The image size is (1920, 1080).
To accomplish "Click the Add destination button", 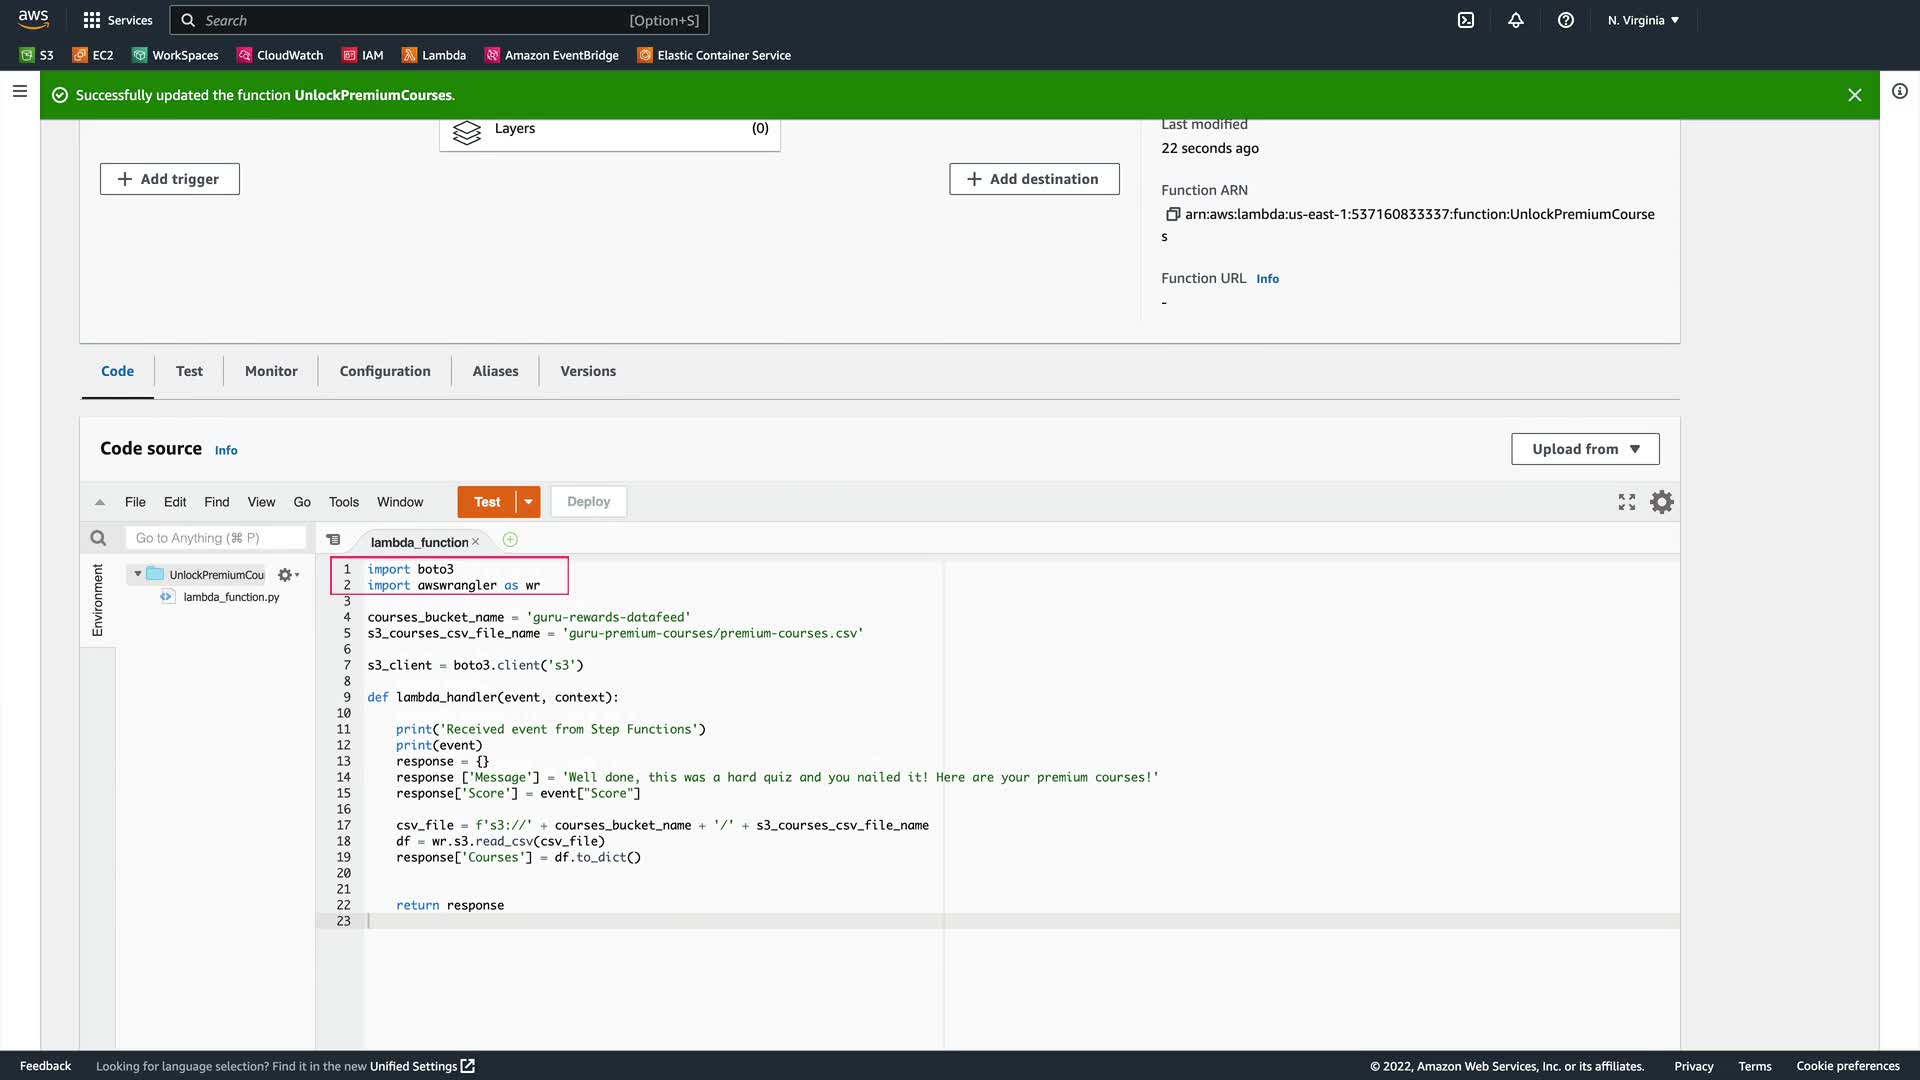I will click(x=1034, y=179).
